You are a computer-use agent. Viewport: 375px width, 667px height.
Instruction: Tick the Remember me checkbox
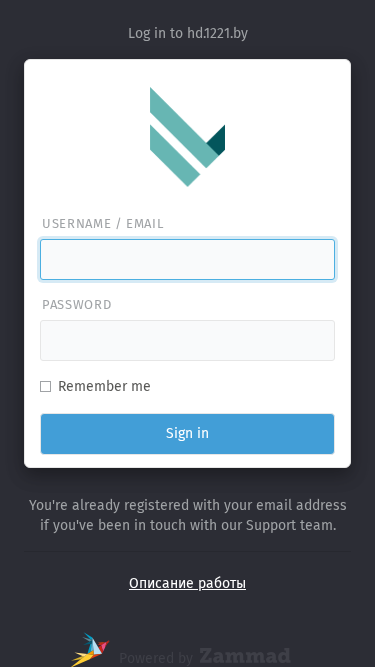[x=45, y=386]
